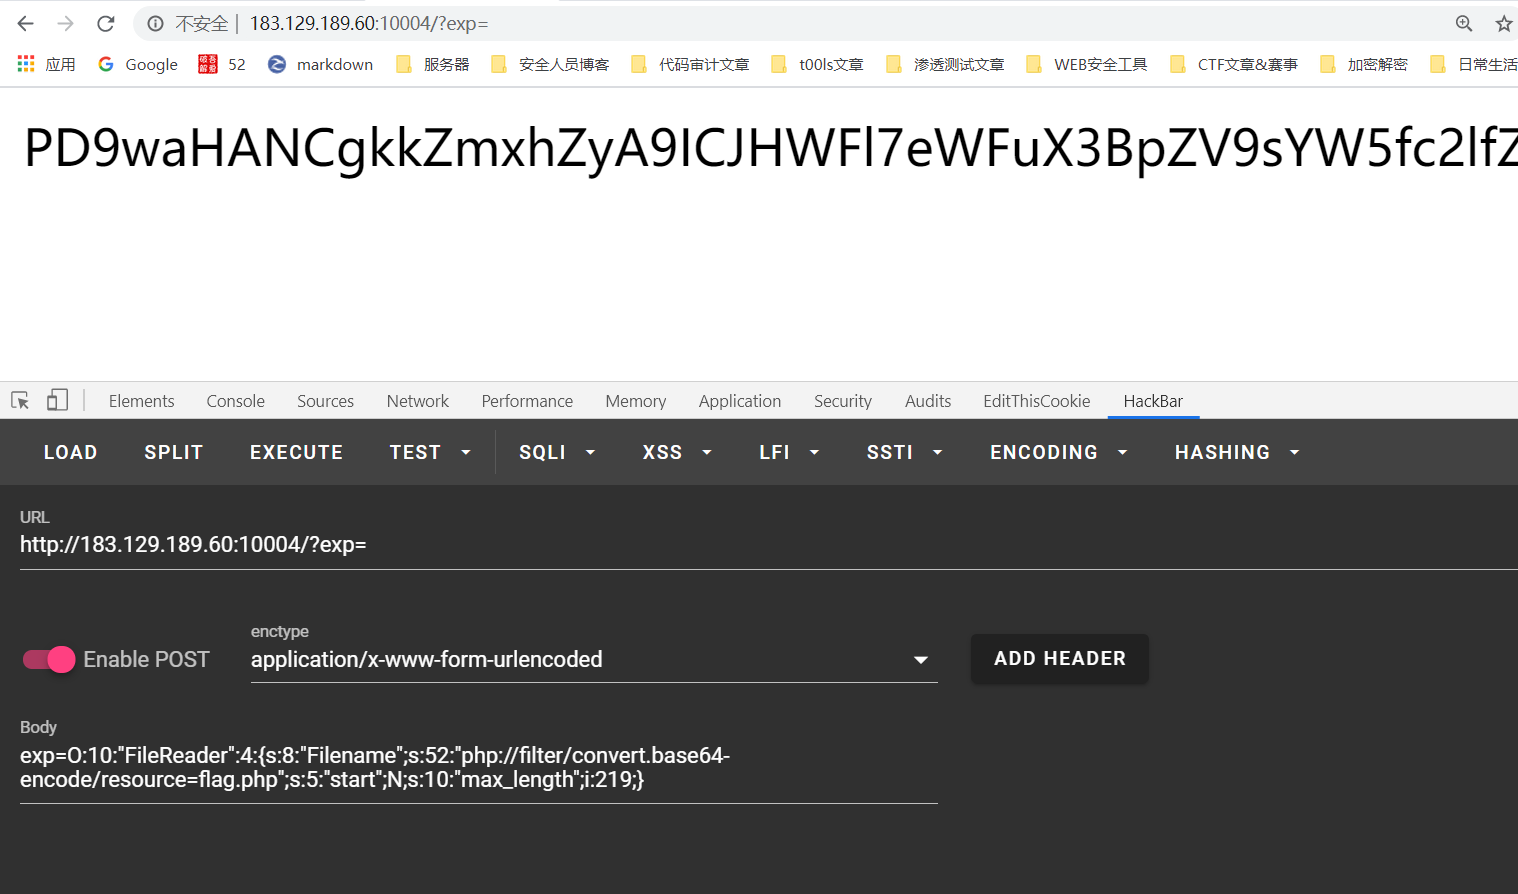Expand the LFI dropdown menu

789,452
